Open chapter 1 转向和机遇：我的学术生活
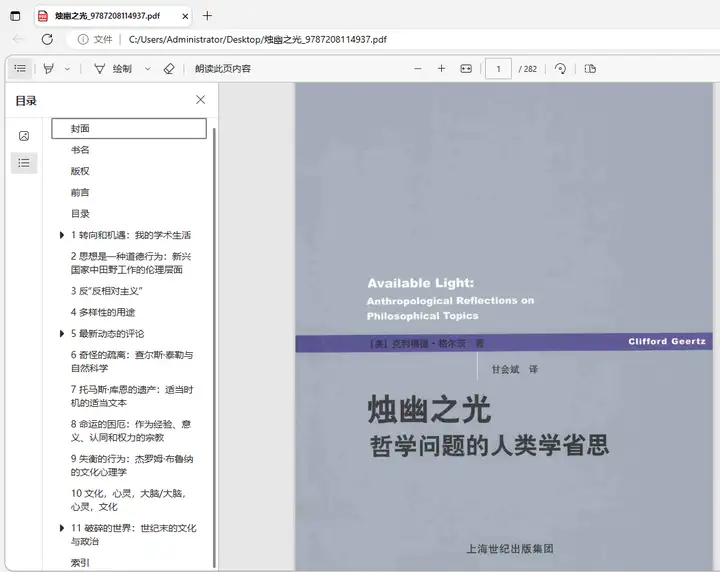 pyautogui.click(x=131, y=235)
